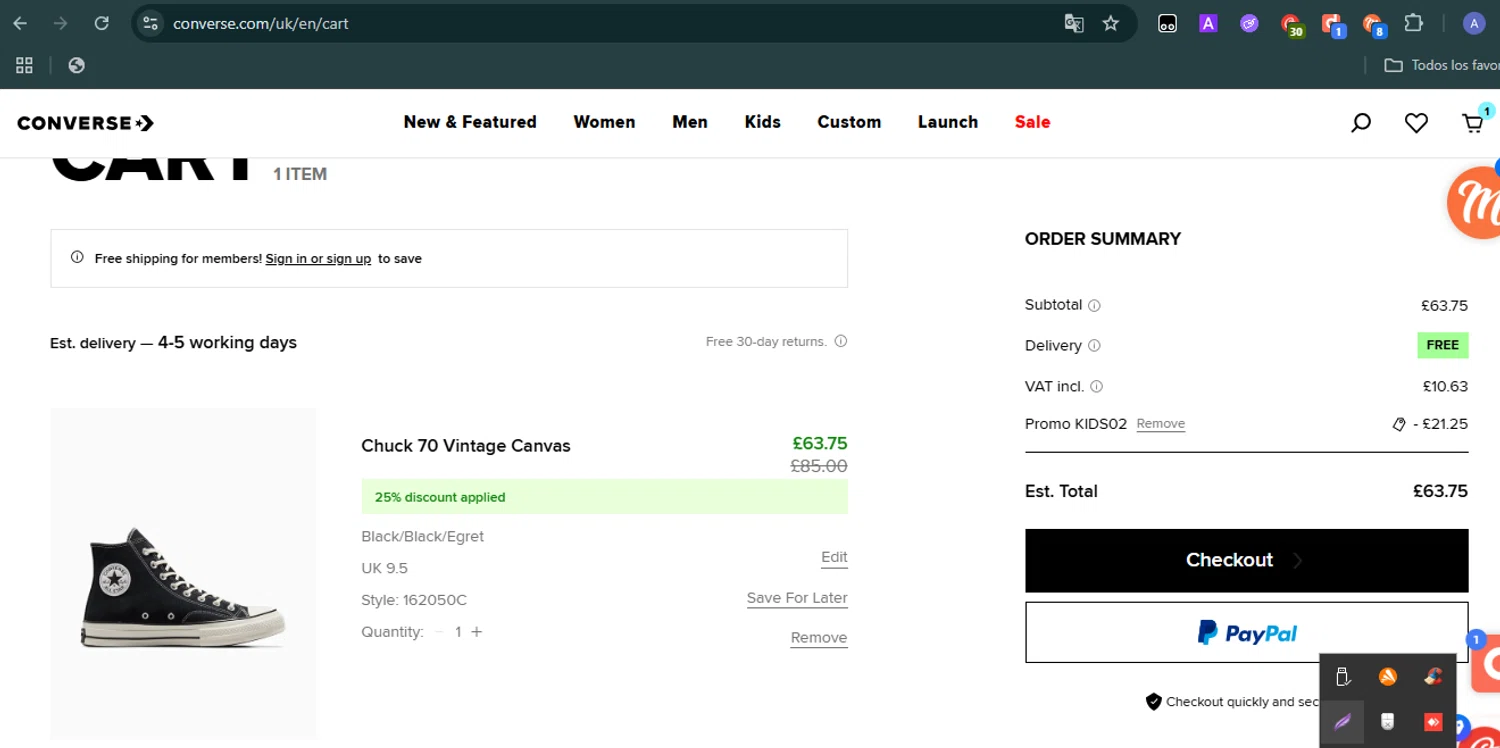The height and width of the screenshot is (748, 1500).
Task: Open the apps grid in bookmarks bar
Action: tap(25, 65)
